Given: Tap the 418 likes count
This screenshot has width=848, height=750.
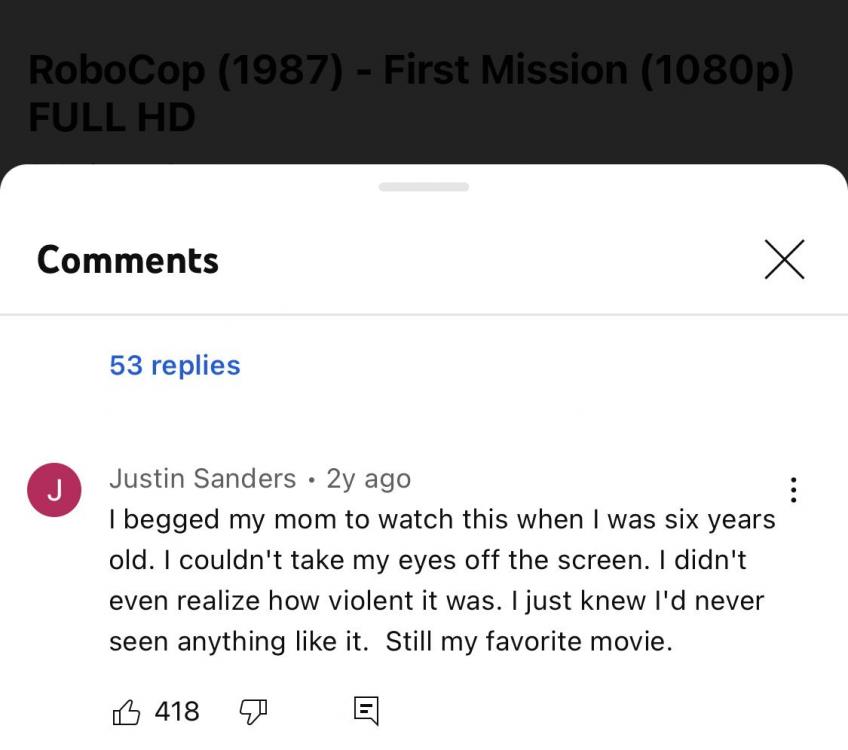Looking at the screenshot, I should [177, 712].
